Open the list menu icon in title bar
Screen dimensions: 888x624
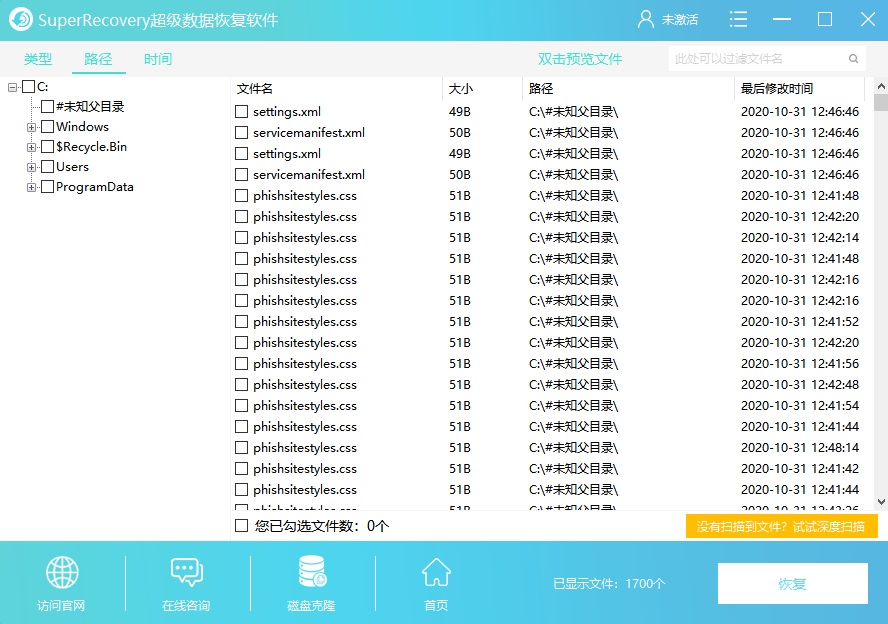[x=738, y=20]
